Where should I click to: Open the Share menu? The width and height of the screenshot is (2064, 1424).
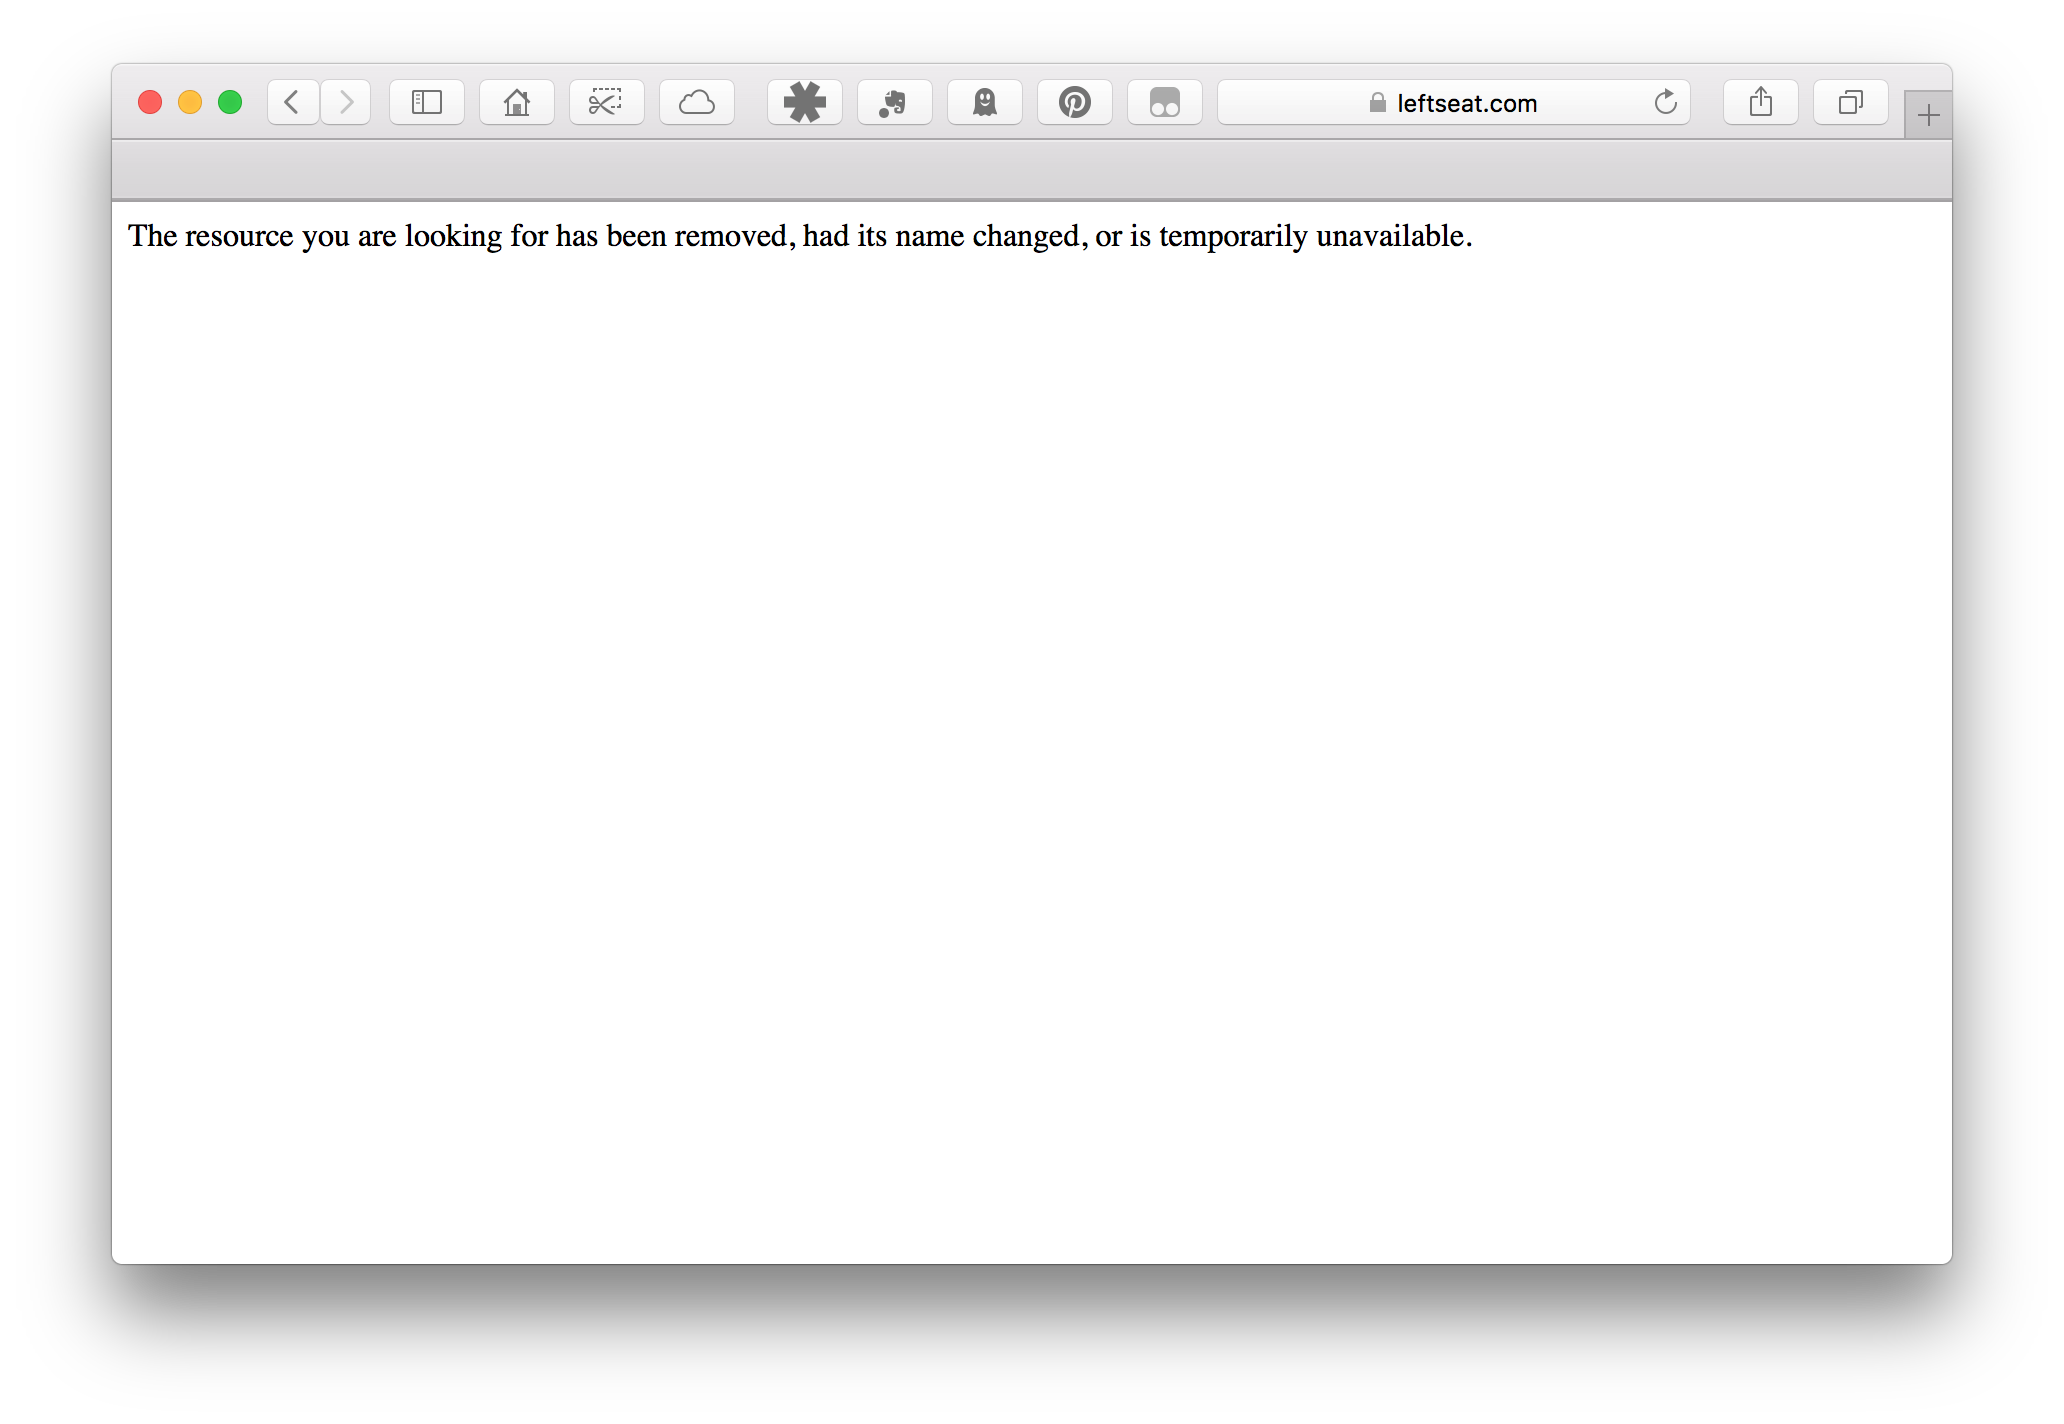[1761, 102]
